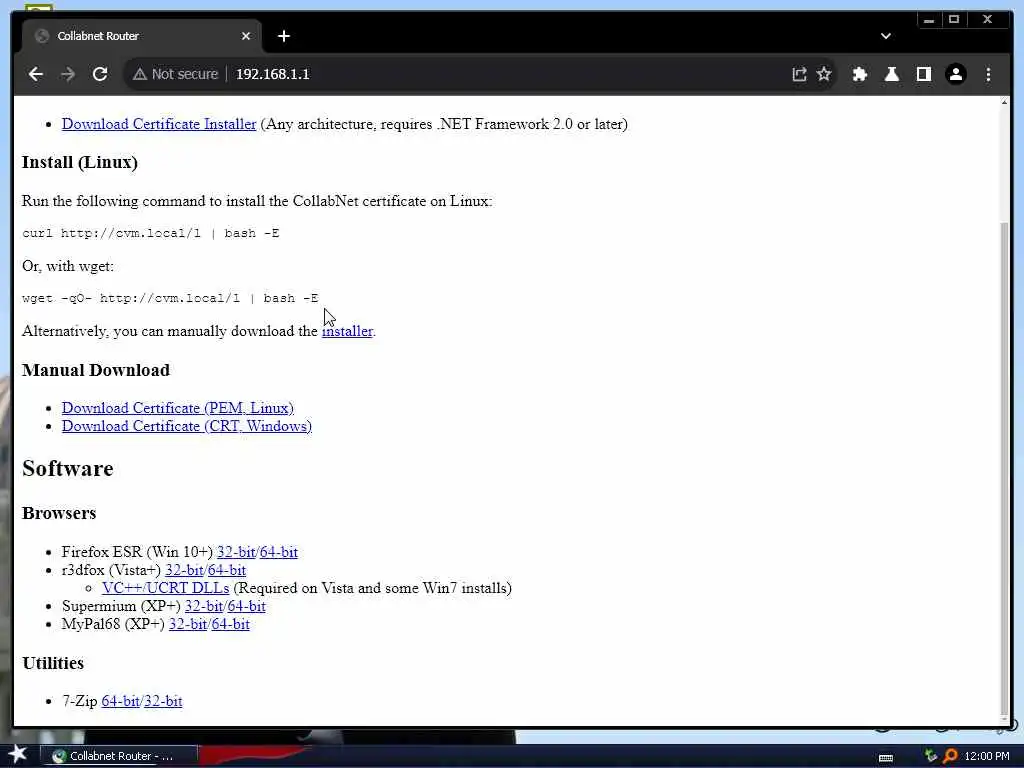The image size is (1024, 768).
Task: Download Certificate (CRT, Windows)
Action: [x=187, y=426]
